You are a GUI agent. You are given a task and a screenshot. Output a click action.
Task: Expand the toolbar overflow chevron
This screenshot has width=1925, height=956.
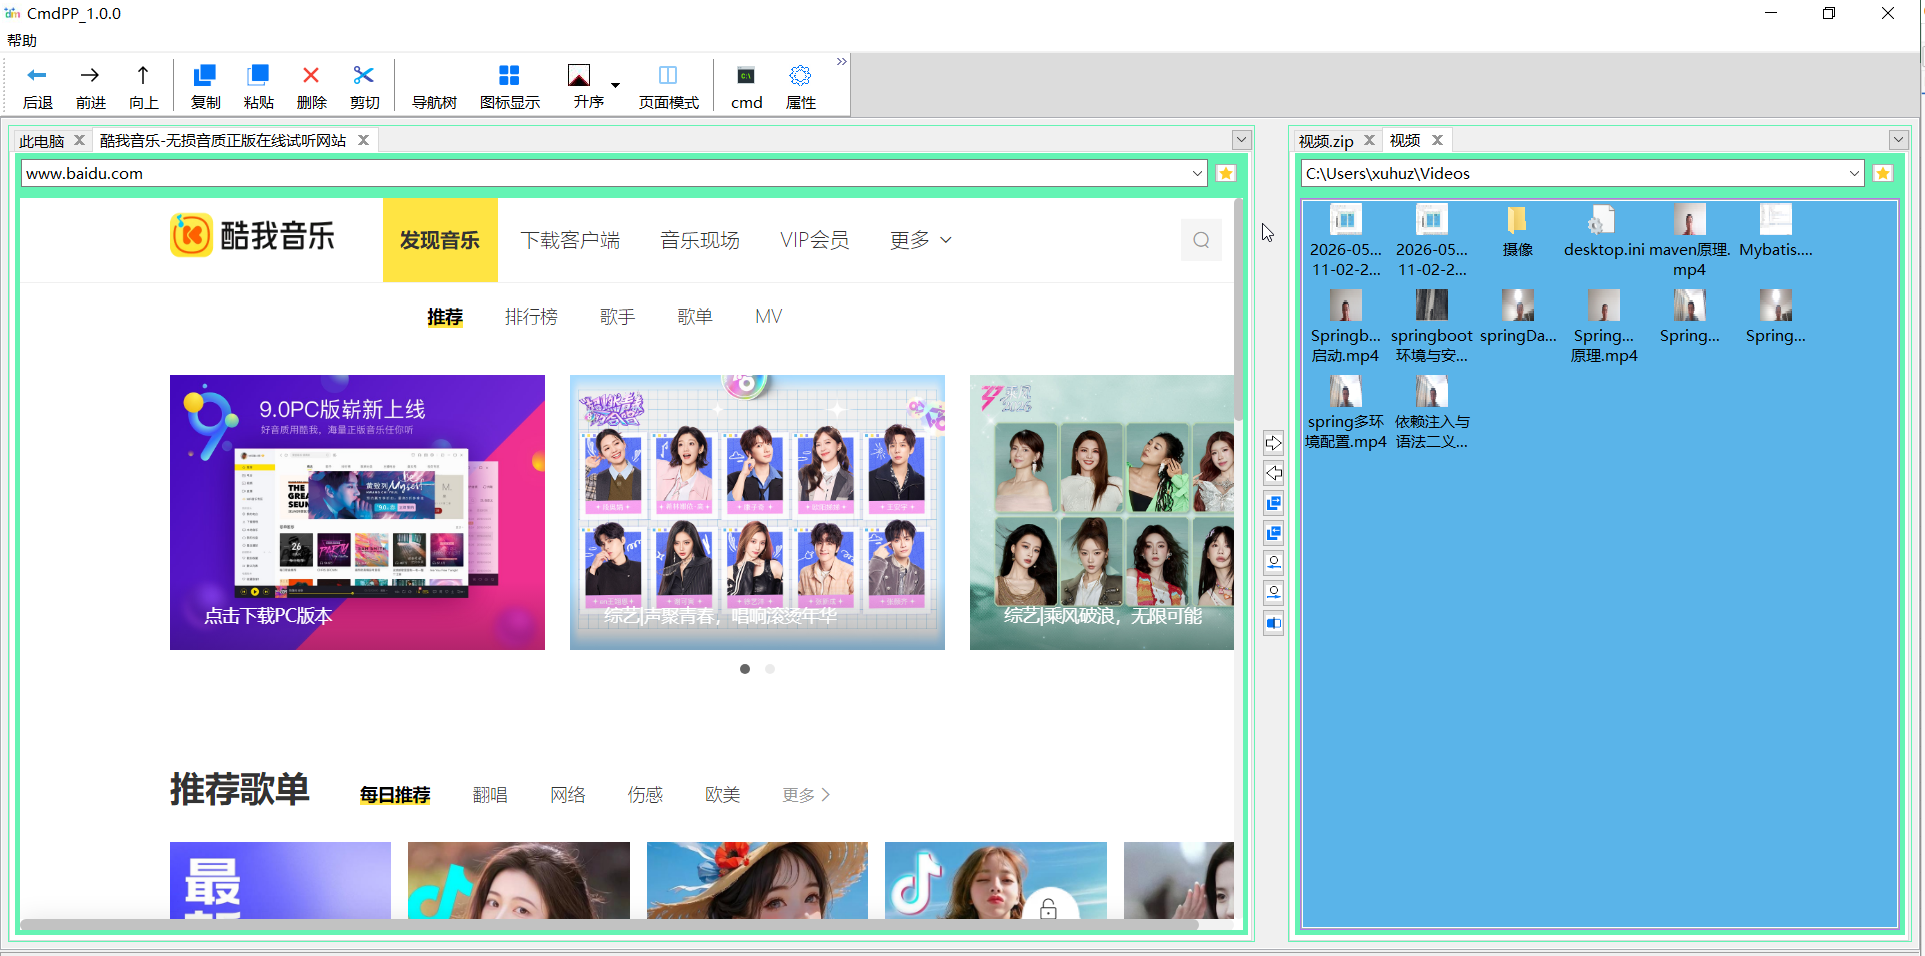pyautogui.click(x=841, y=62)
